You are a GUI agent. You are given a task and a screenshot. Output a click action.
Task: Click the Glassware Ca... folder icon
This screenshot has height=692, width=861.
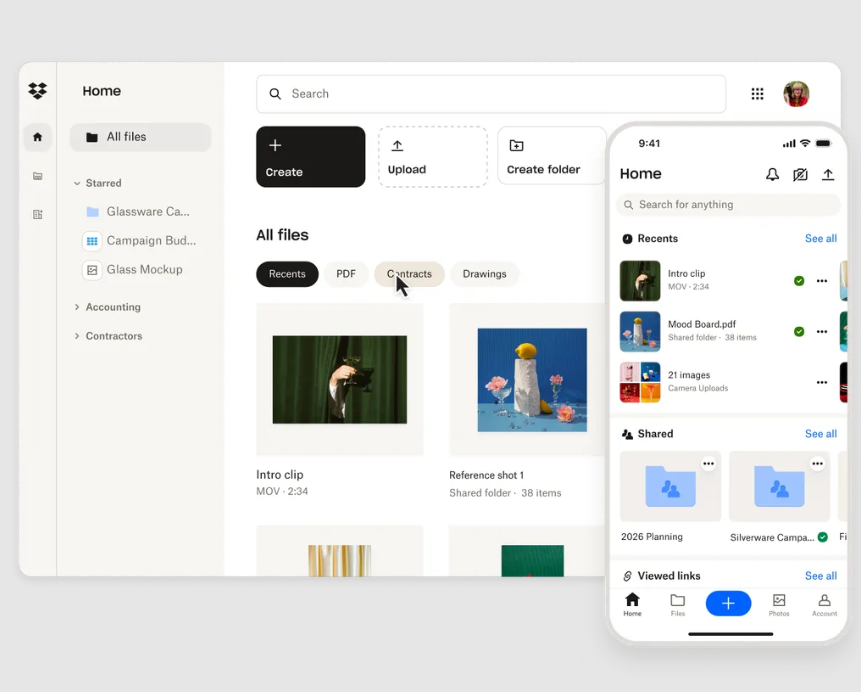92,211
